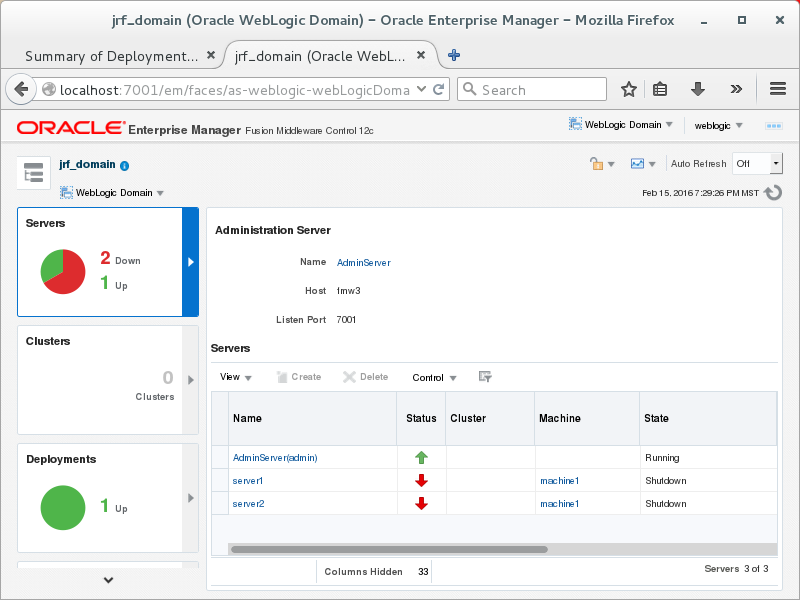Click the '2 Down' servers count
Viewport: 800px width, 600px height.
click(120, 259)
